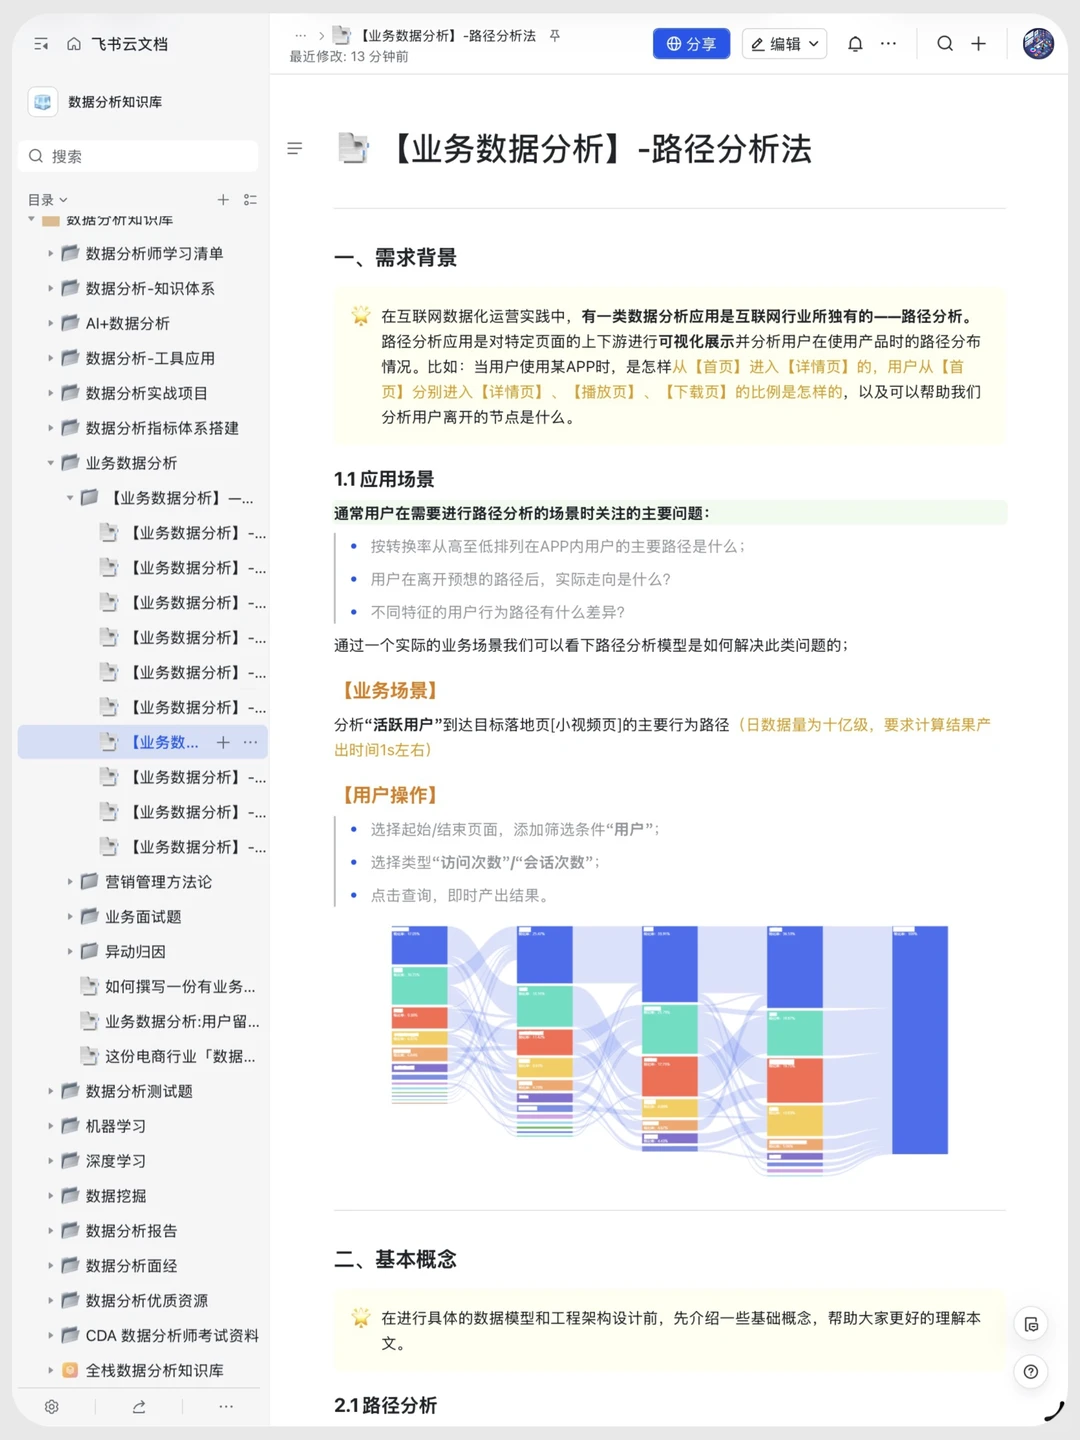
Task: Select 数据分析面经 folder
Action: 131,1266
